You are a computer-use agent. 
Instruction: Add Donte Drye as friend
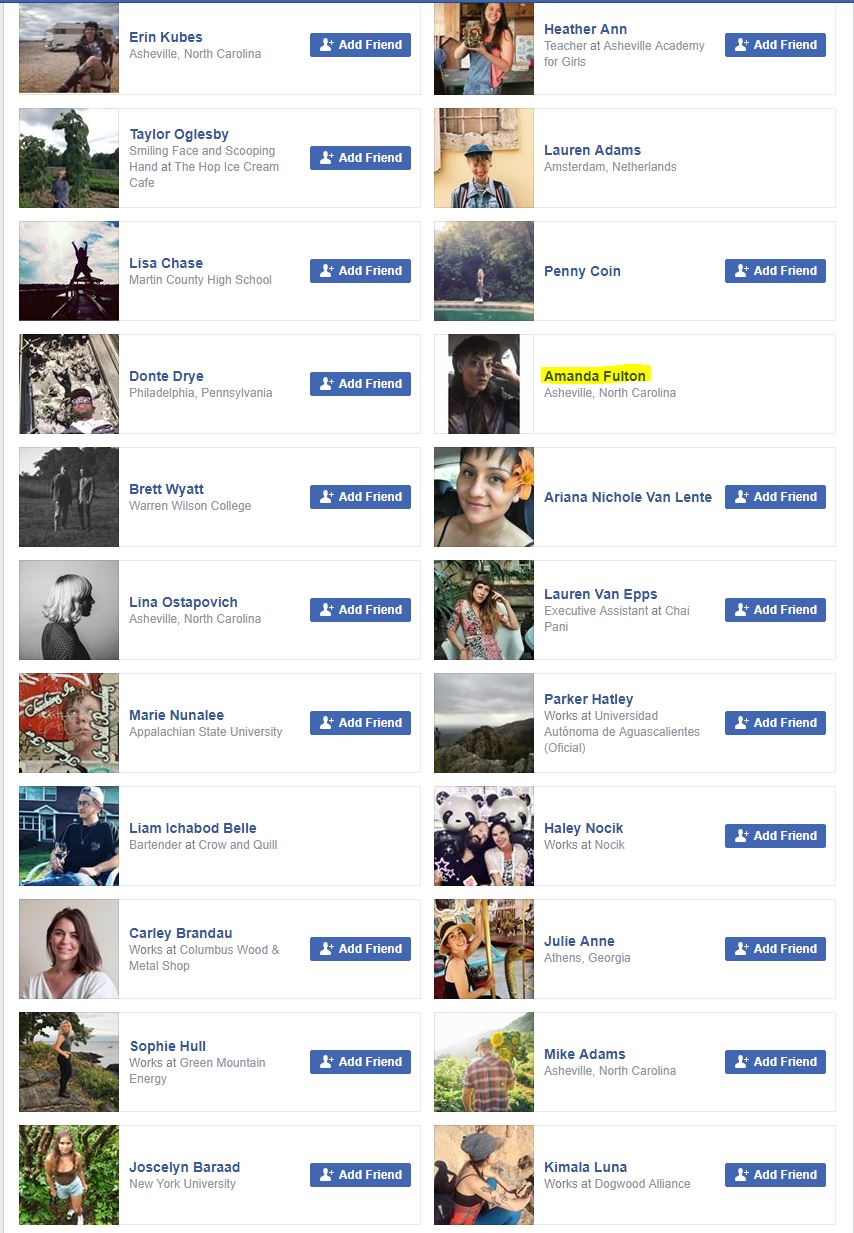pyautogui.click(x=360, y=384)
